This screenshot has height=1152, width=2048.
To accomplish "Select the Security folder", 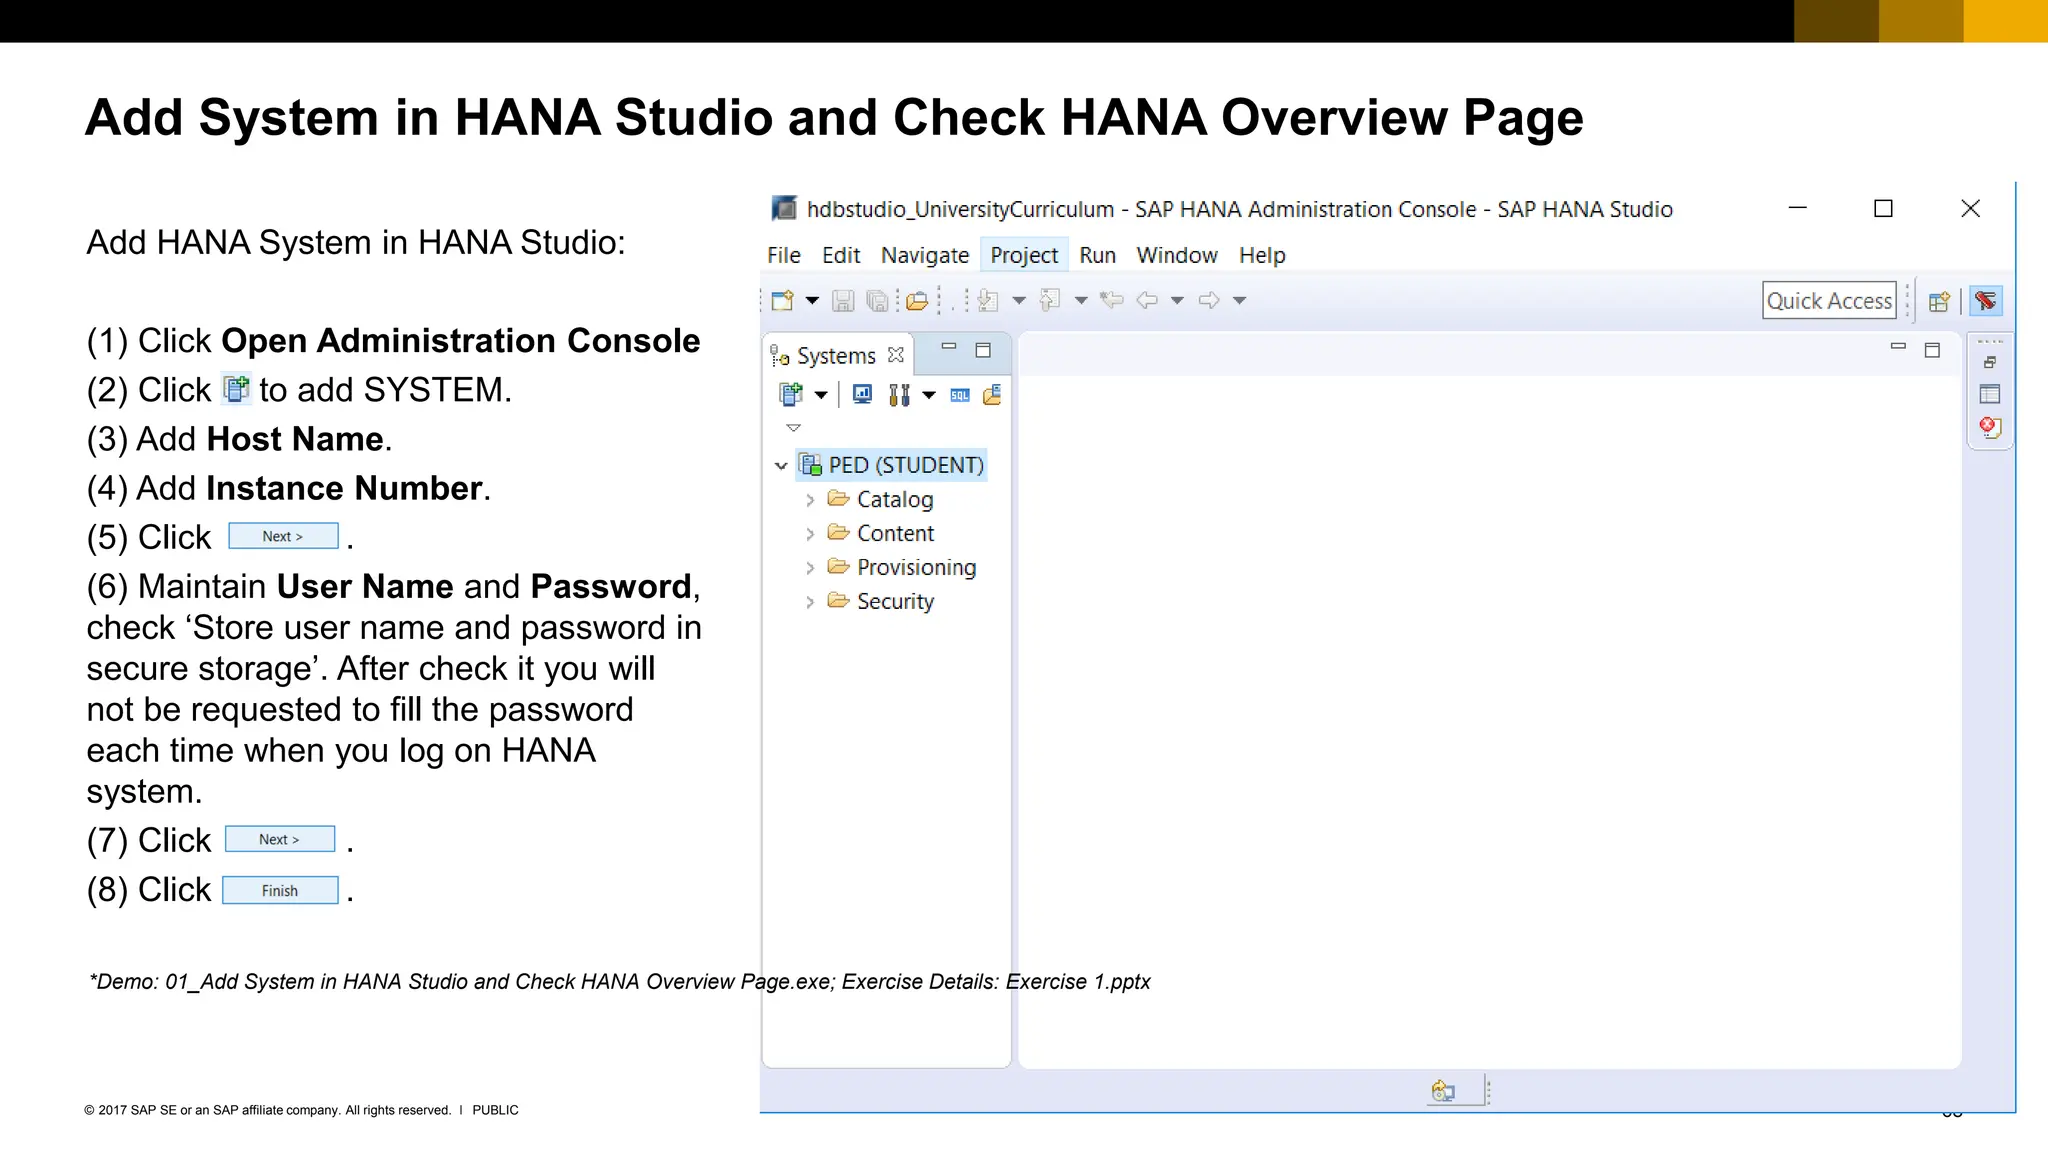I will (x=881, y=601).
